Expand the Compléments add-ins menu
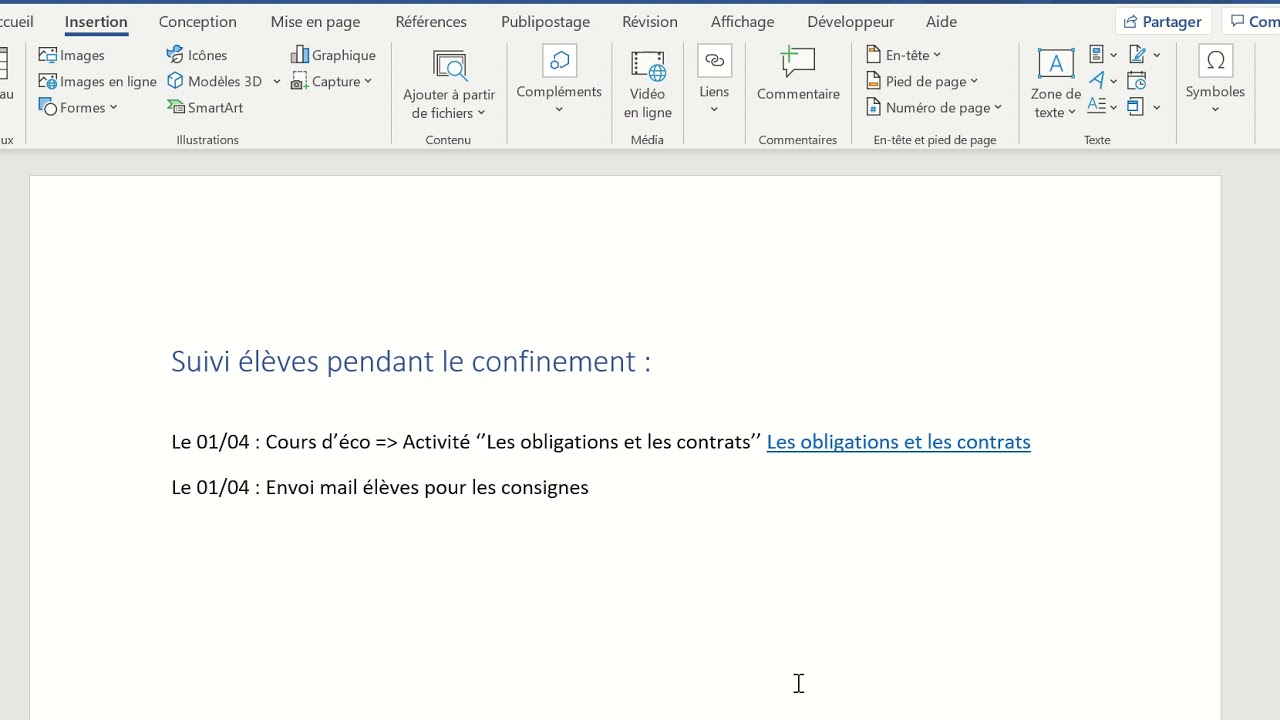Screen dimensions: 1280x720 [559, 80]
